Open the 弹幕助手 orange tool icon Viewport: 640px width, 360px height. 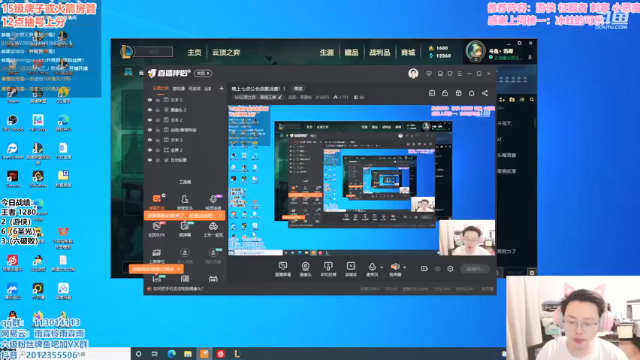point(157,200)
